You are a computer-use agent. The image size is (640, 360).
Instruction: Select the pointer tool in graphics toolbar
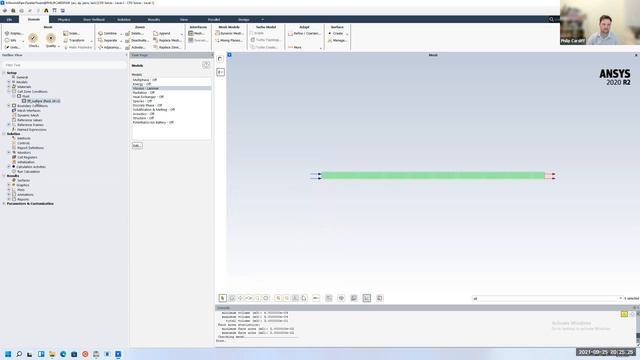pyautogui.click(x=222, y=298)
